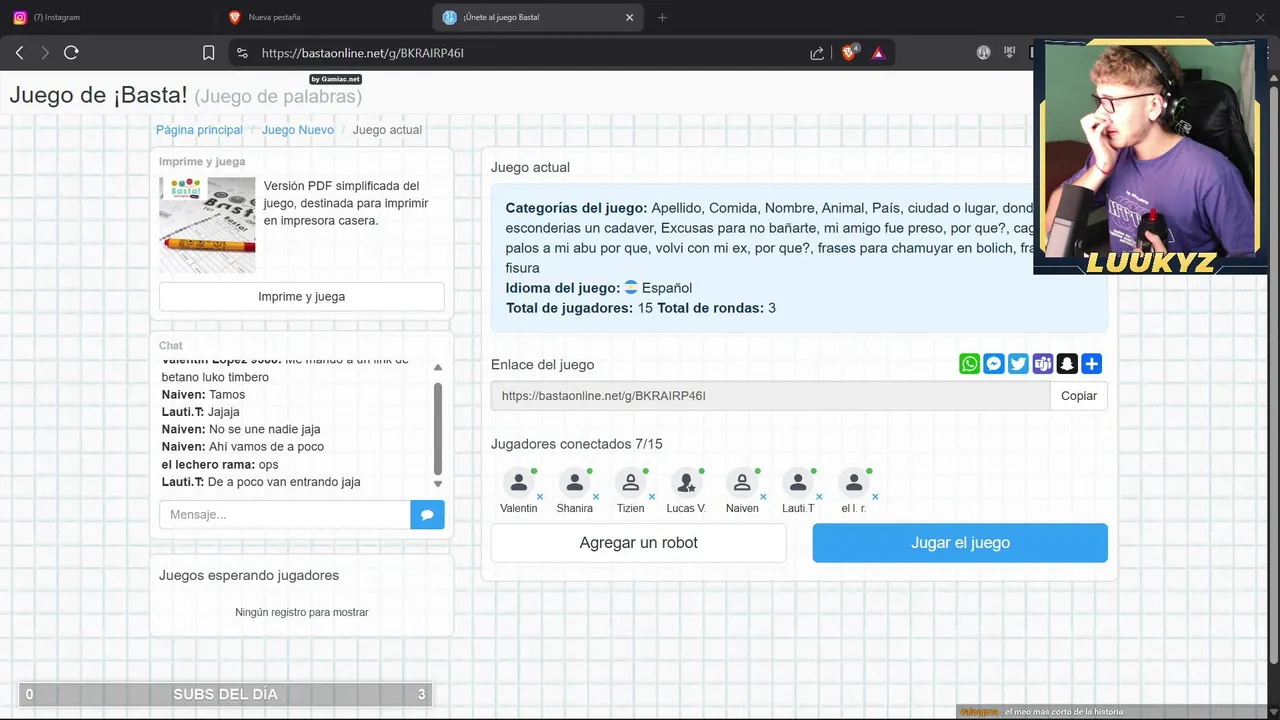
Task: Click Lauti.T's player avatar
Action: tap(798, 483)
